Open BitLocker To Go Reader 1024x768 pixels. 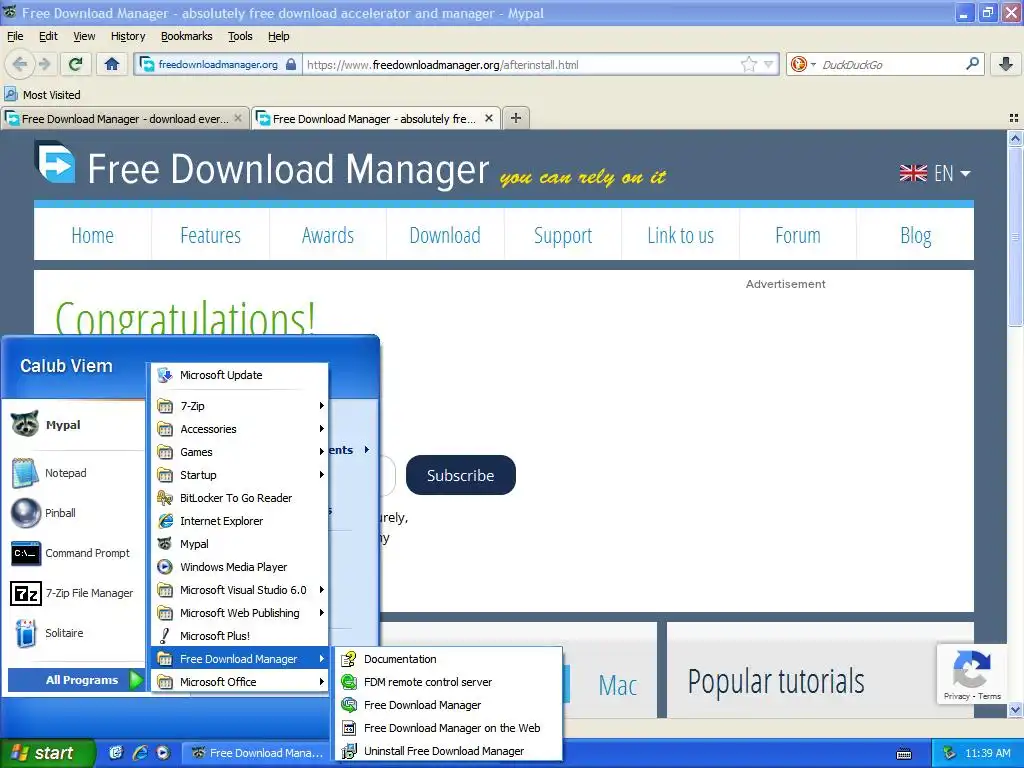pyautogui.click(x=240, y=498)
